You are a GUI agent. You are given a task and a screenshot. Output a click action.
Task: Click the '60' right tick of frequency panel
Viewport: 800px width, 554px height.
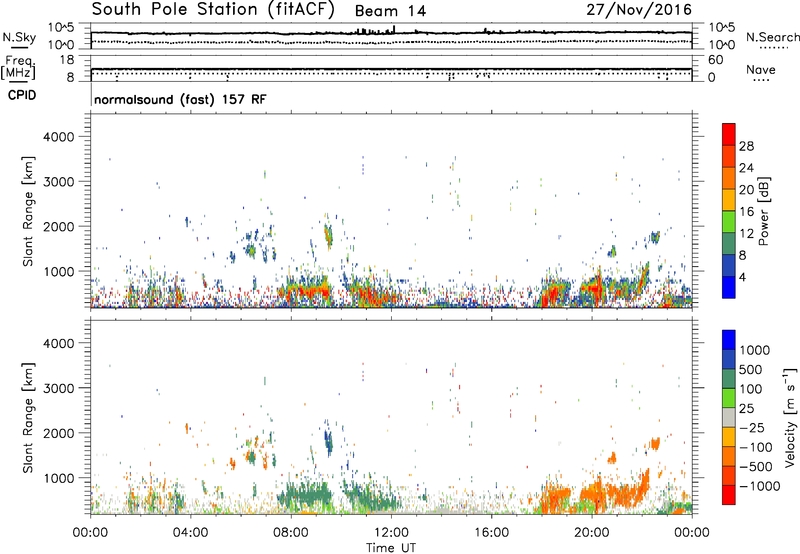(715, 60)
